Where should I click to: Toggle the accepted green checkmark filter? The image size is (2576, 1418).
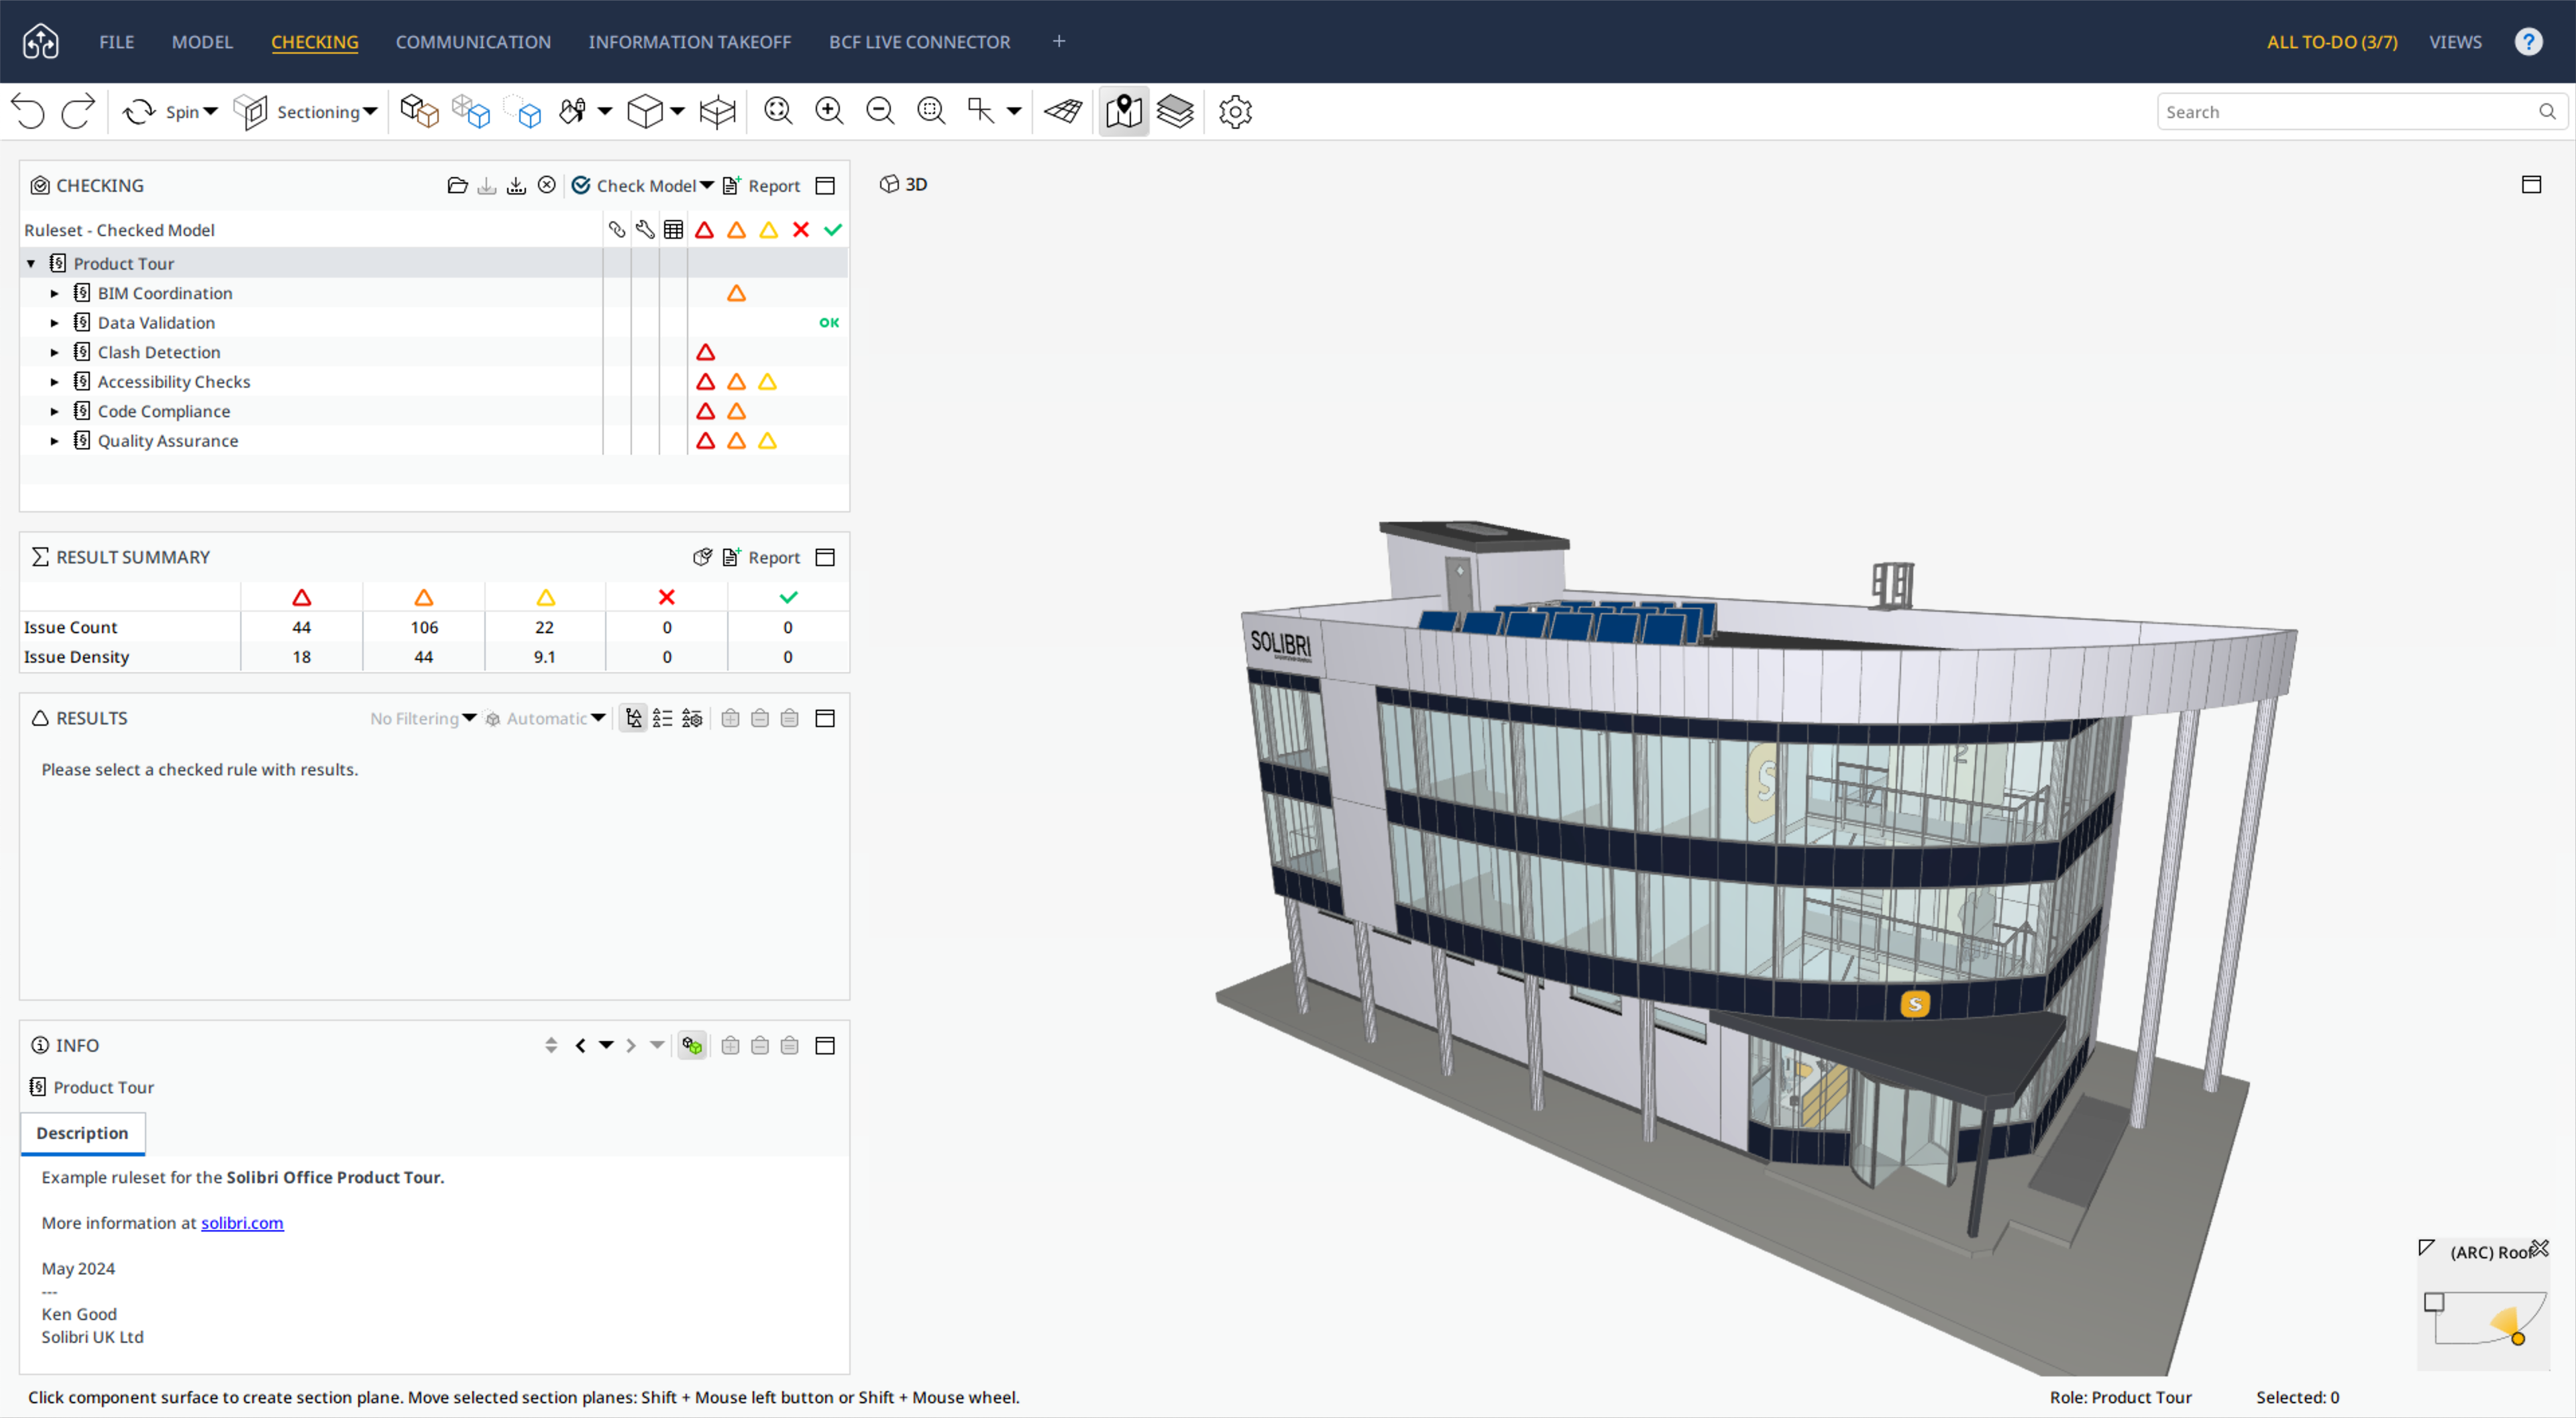(x=833, y=230)
